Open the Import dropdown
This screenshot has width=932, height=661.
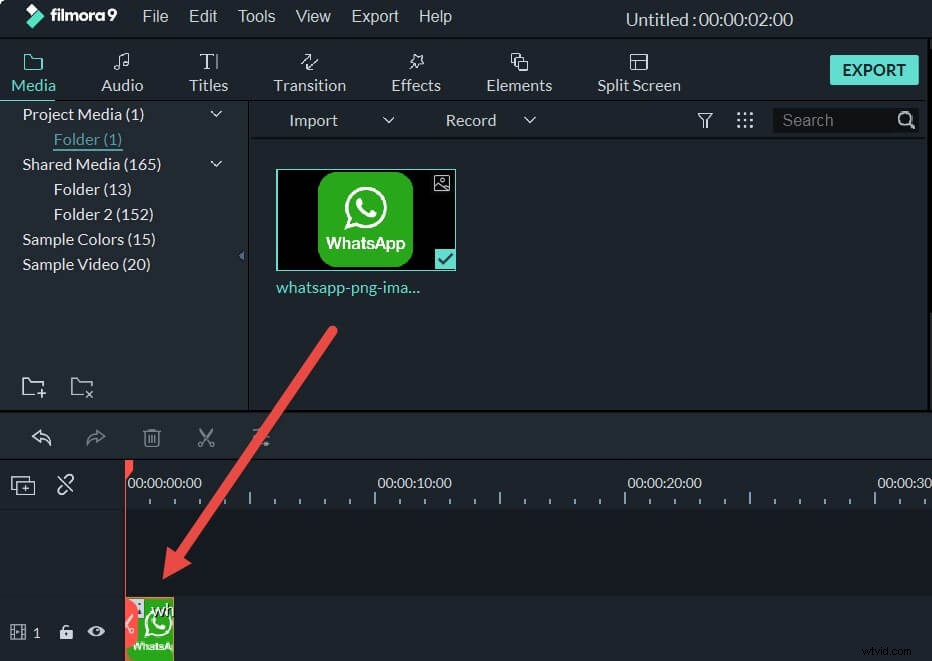[x=389, y=120]
